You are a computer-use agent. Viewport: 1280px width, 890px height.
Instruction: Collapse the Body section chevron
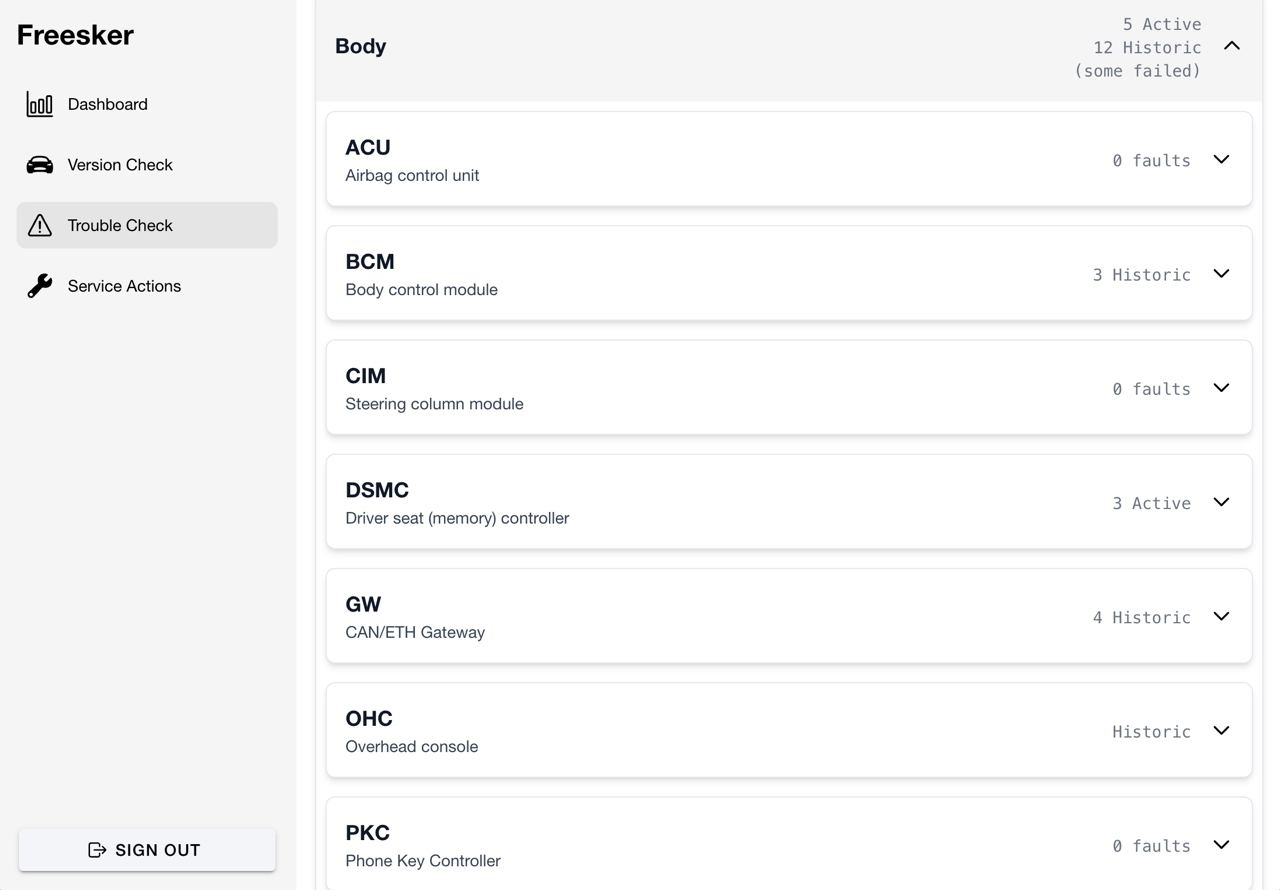pos(1232,46)
